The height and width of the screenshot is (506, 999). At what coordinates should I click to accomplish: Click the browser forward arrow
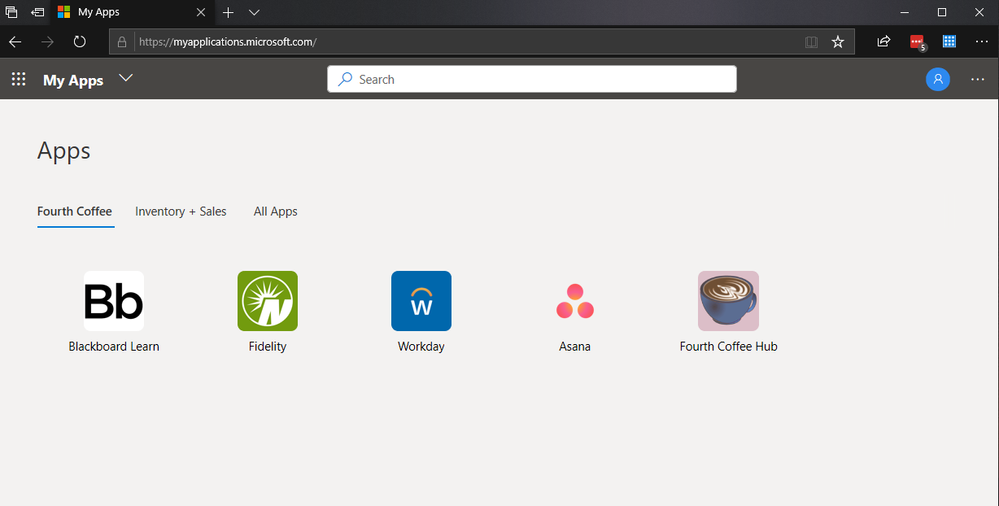pyautogui.click(x=48, y=42)
